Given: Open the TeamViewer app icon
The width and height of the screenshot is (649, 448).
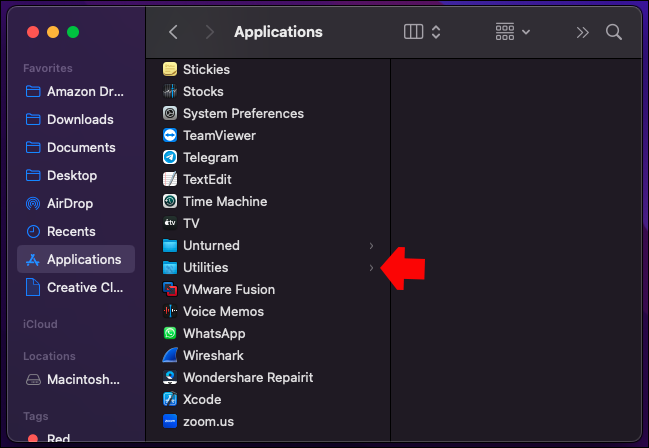Looking at the screenshot, I should tap(170, 136).
